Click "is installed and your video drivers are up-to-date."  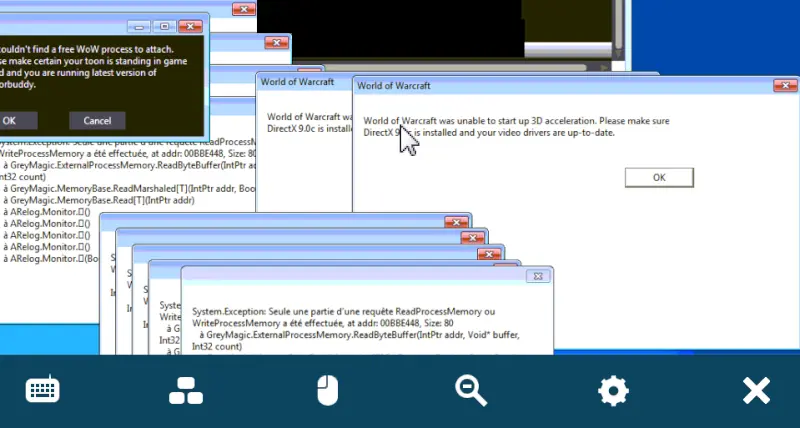(x=514, y=133)
